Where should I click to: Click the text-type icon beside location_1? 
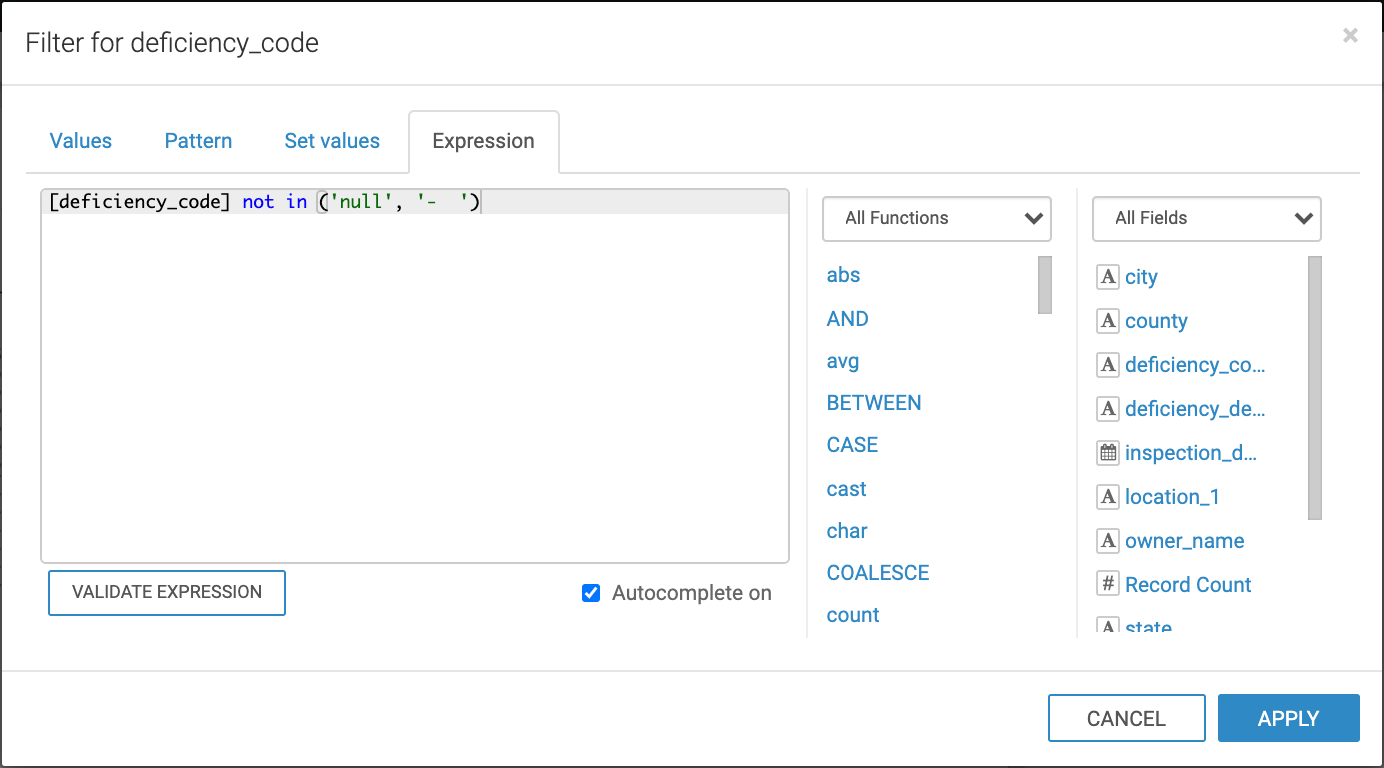tap(1107, 497)
